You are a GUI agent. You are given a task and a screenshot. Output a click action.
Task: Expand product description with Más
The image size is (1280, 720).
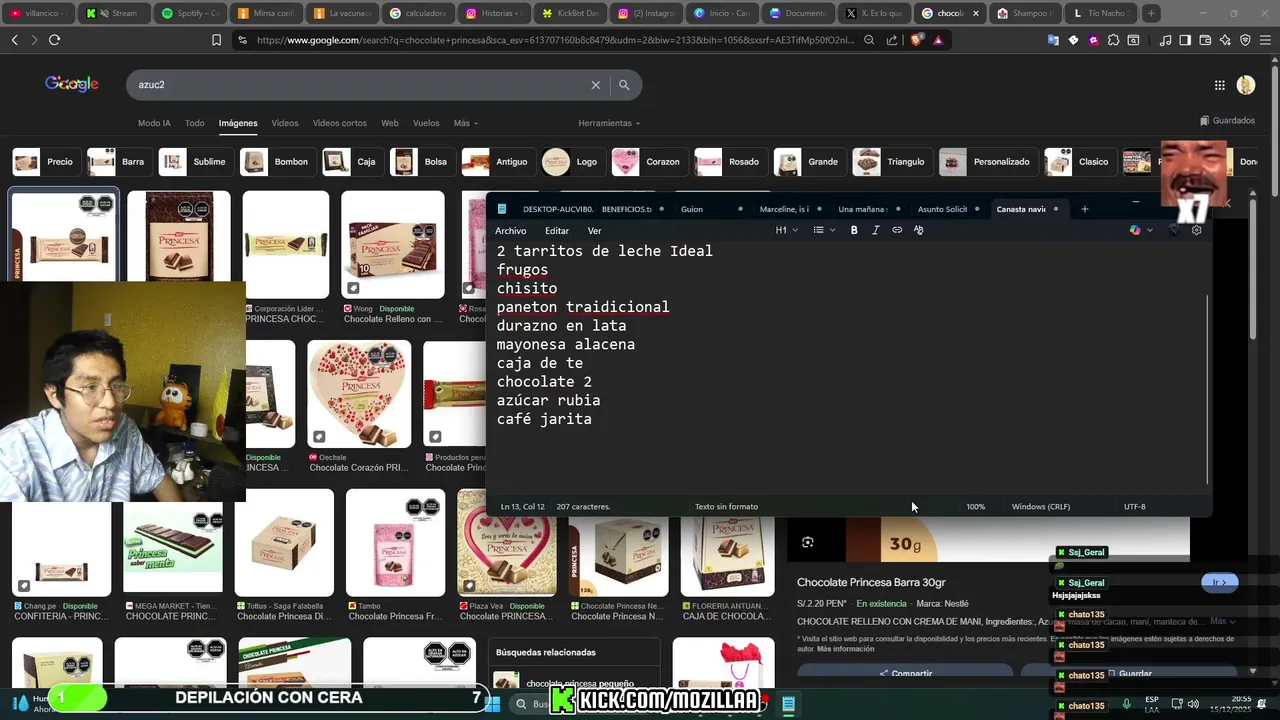1224,621
